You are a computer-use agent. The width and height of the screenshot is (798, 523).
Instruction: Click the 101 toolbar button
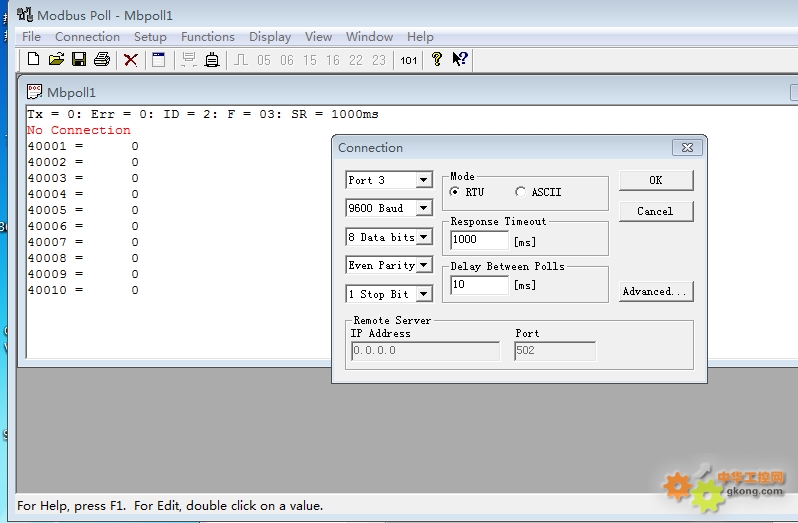[408, 61]
